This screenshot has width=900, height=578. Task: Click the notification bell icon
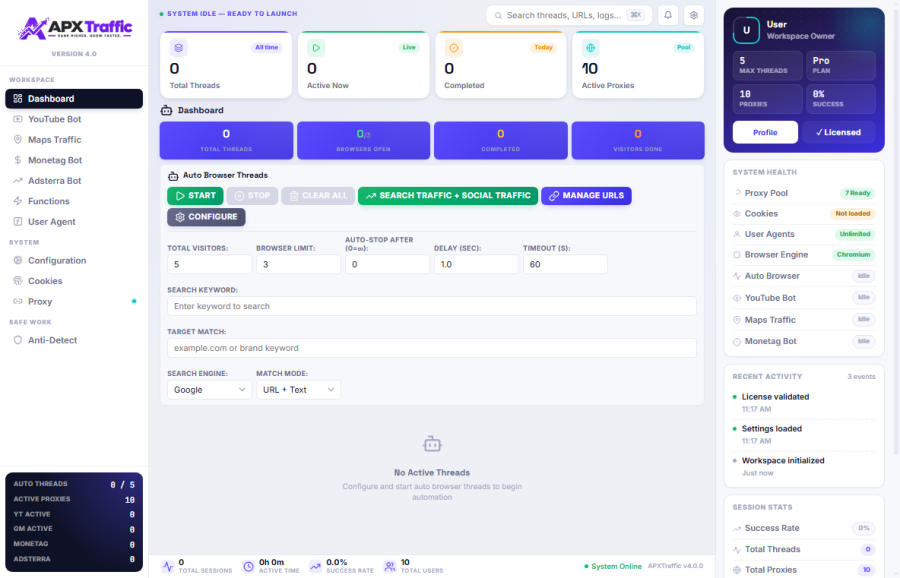(668, 15)
